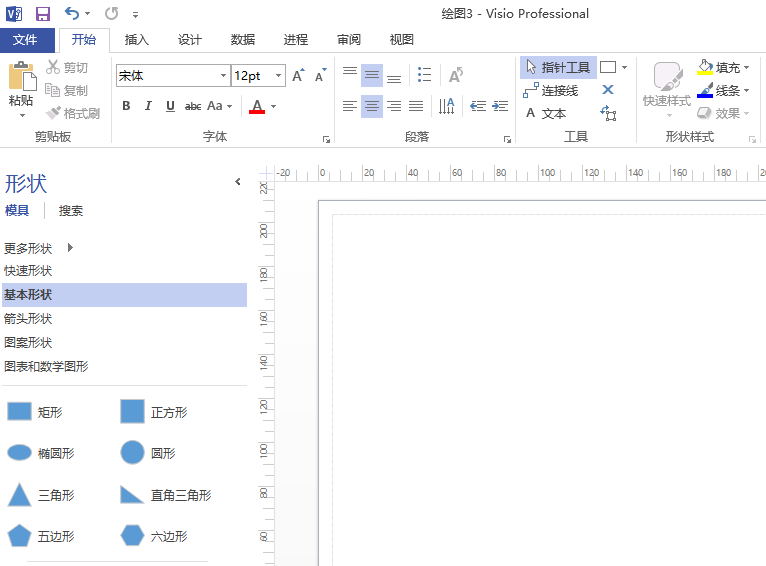Click the connection point X tool

click(608, 90)
